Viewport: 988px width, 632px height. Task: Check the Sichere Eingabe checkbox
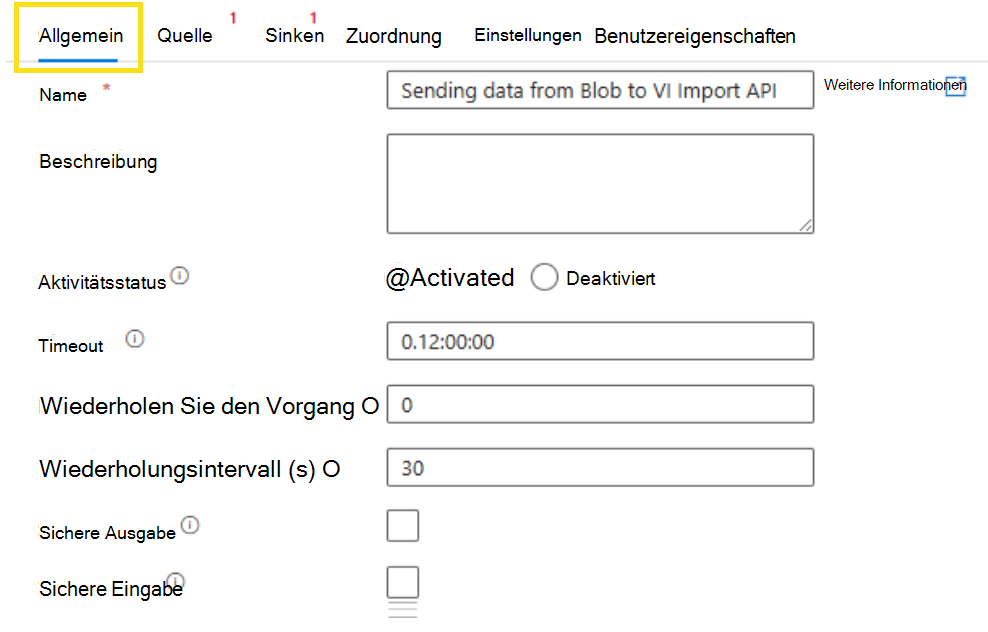click(x=402, y=581)
